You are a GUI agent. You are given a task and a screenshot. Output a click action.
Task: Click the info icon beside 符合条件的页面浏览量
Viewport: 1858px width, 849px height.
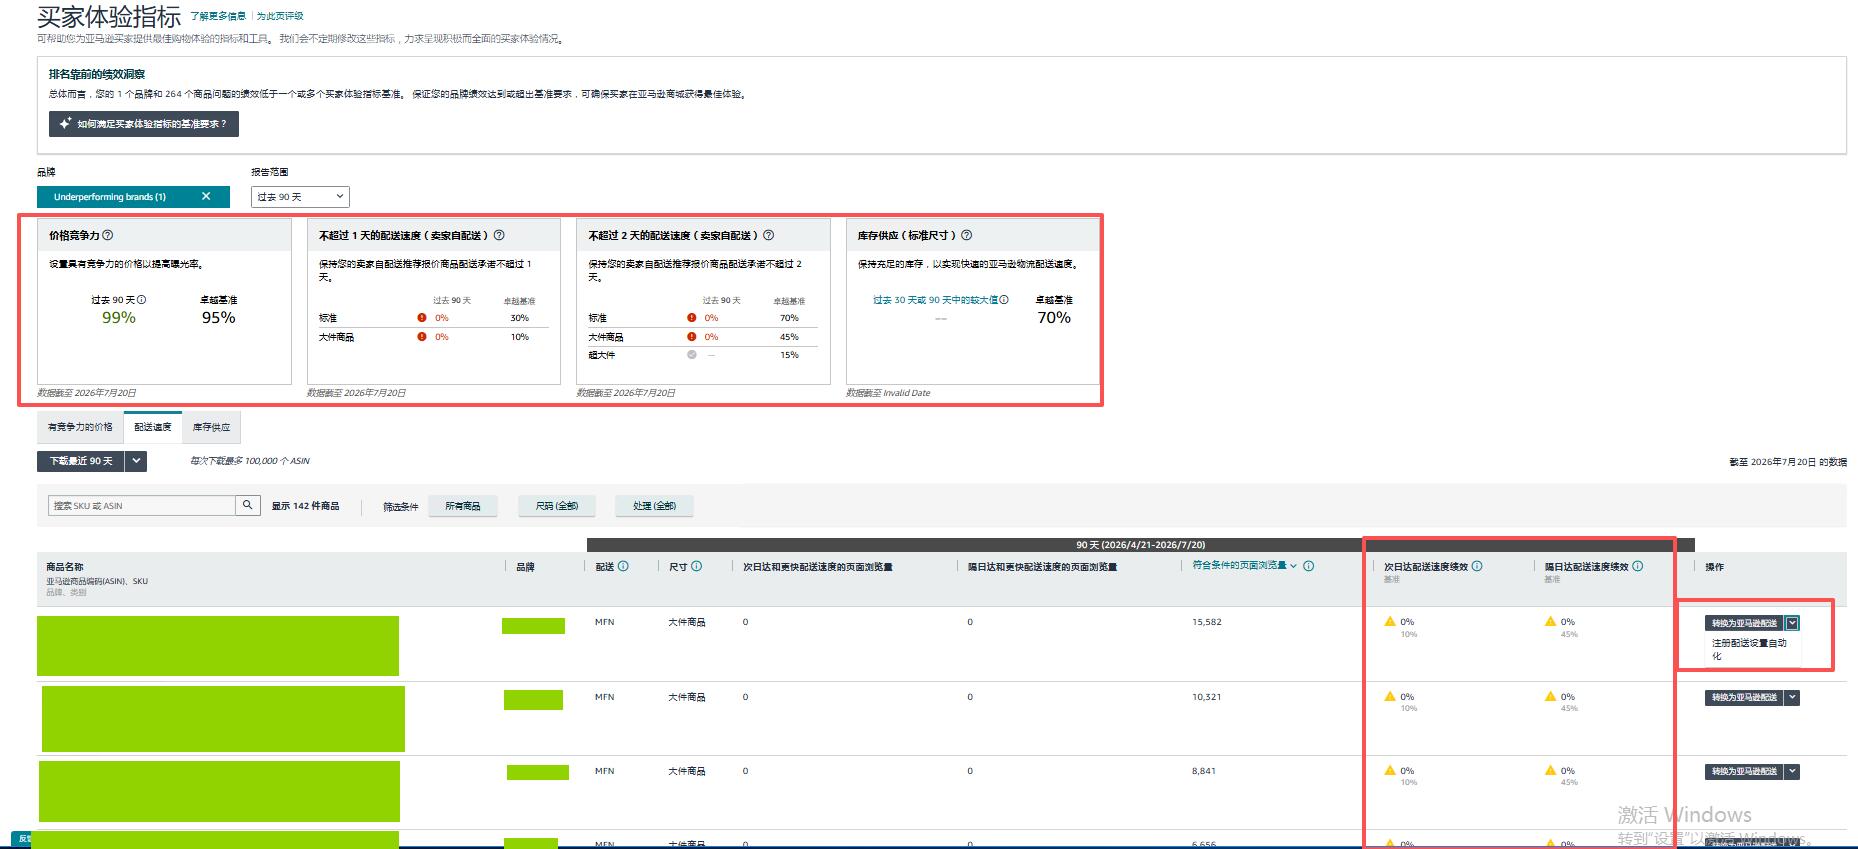pos(1309,566)
